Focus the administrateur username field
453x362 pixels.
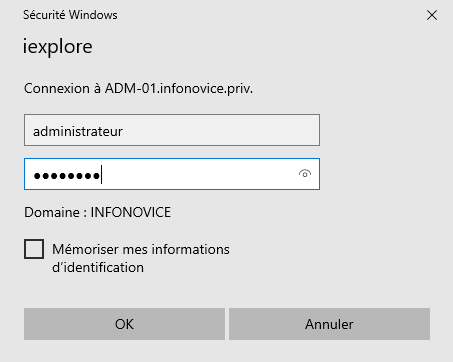tap(172, 130)
